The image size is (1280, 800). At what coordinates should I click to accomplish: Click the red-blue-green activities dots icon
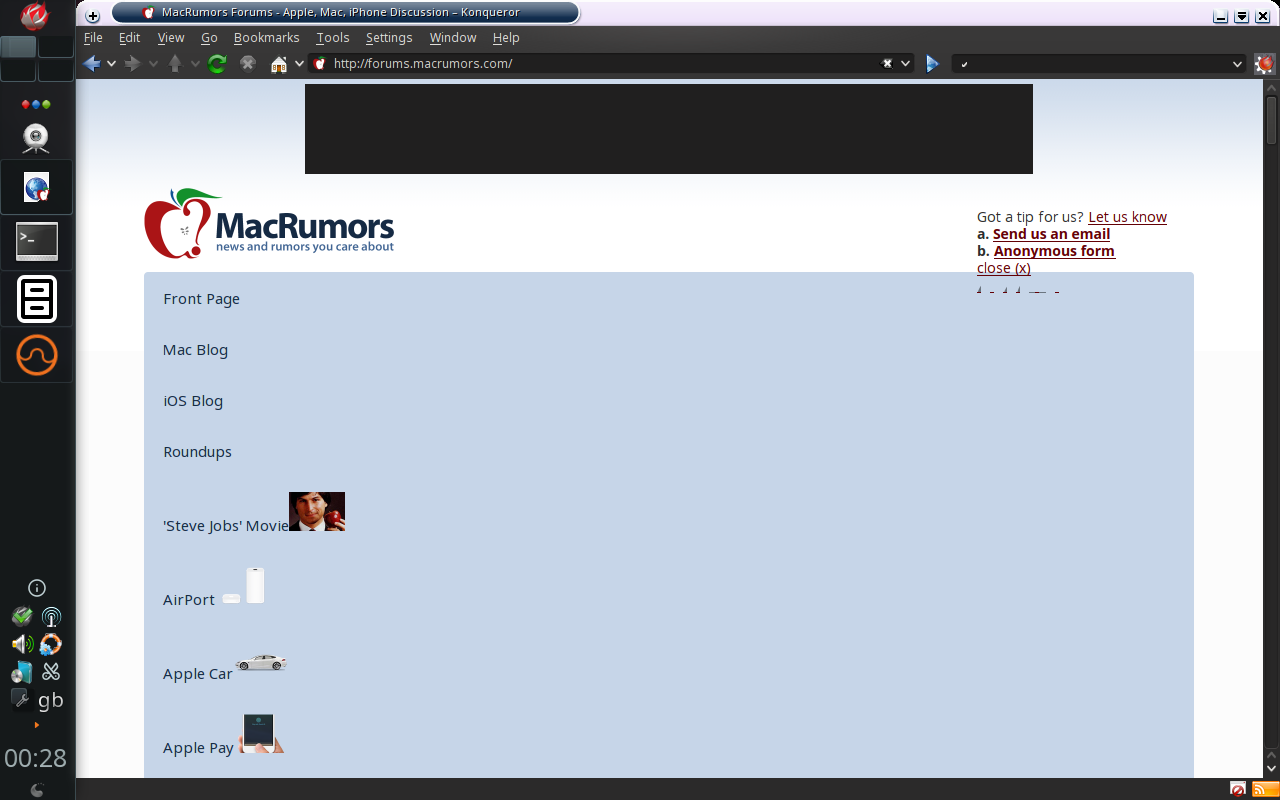coord(36,104)
